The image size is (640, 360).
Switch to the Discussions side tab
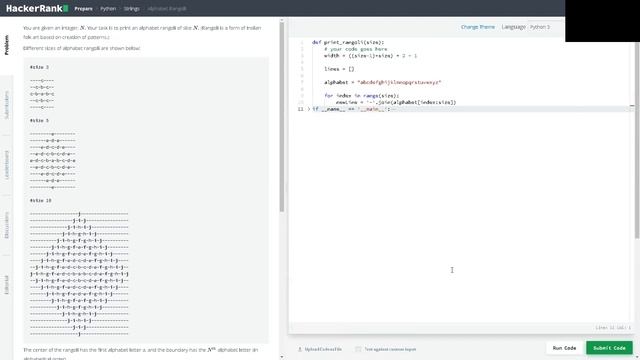point(7,225)
